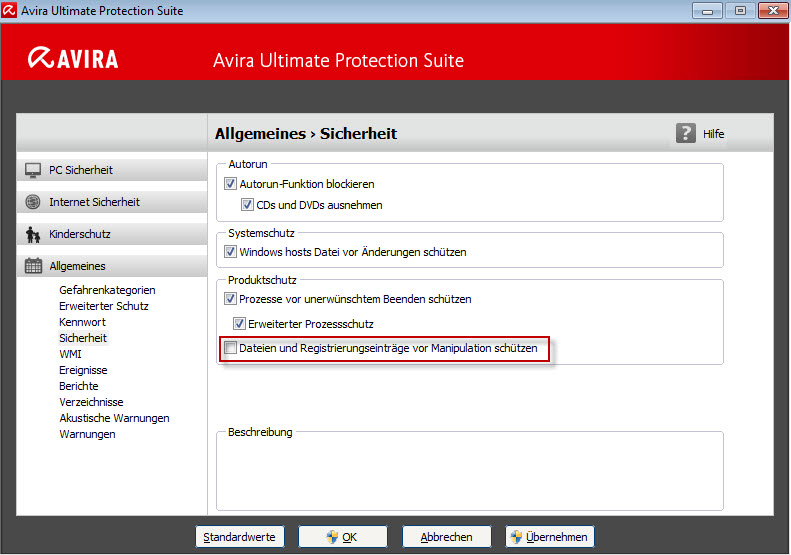Uncheck Autorun-Funktion blockieren

click(x=231, y=184)
